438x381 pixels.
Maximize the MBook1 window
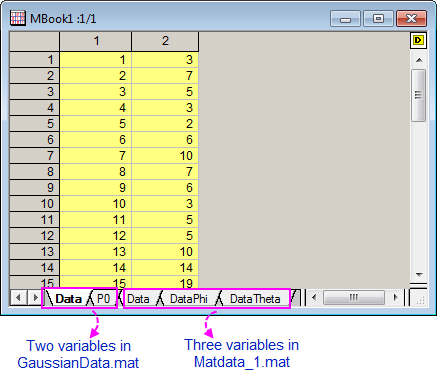[x=378, y=19]
